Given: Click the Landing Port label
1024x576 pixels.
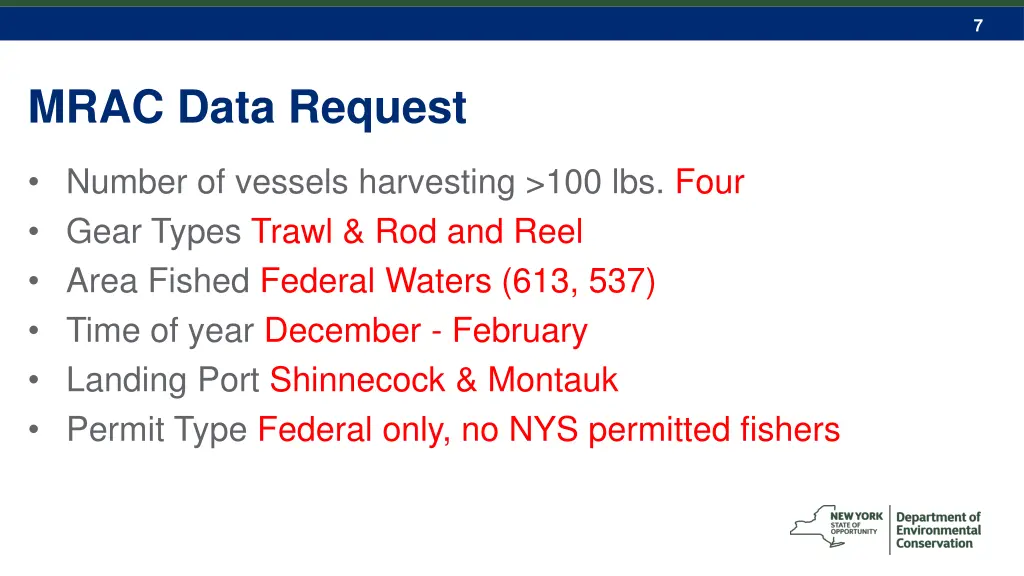Looking at the screenshot, I should point(163,380).
